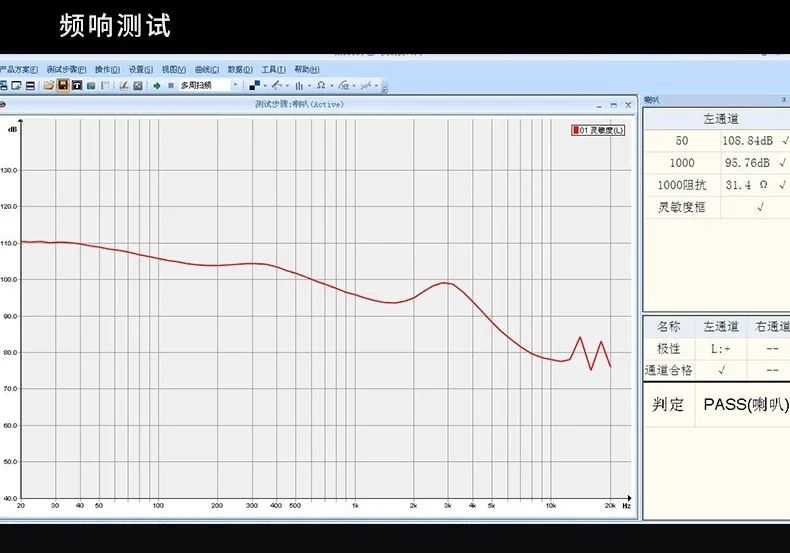Open the 测试步骤(P) menu
The width and height of the screenshot is (790, 553).
(66, 70)
